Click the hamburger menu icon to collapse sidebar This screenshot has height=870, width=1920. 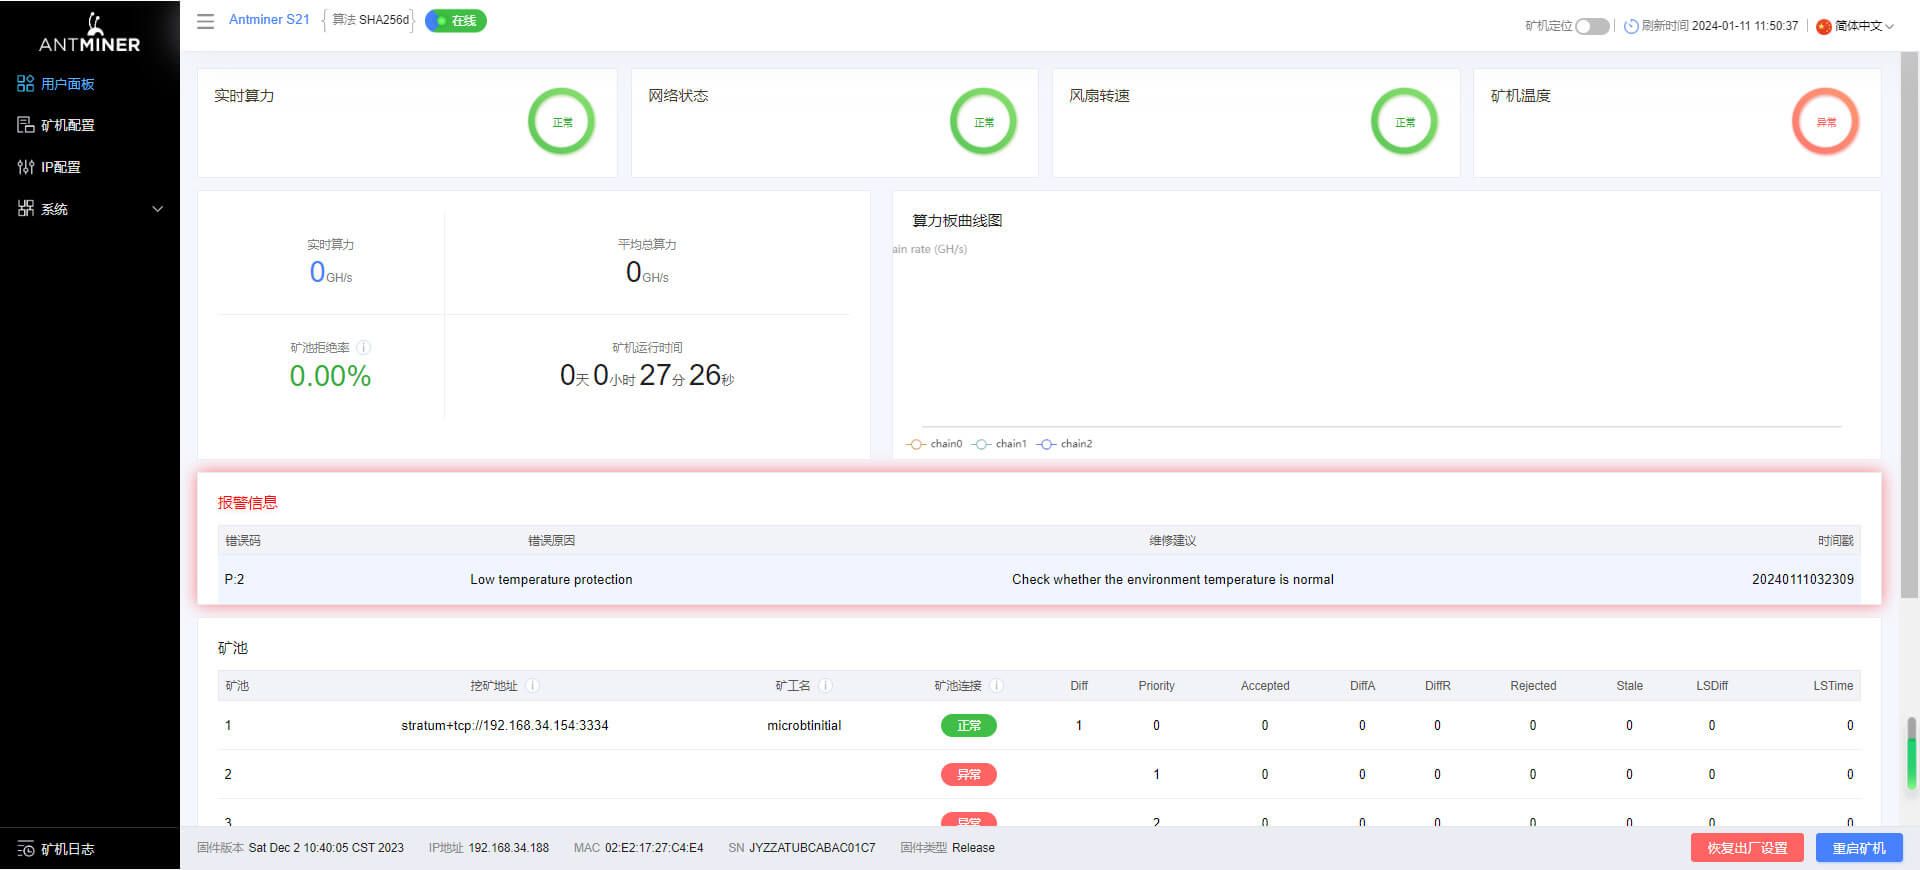[x=205, y=21]
